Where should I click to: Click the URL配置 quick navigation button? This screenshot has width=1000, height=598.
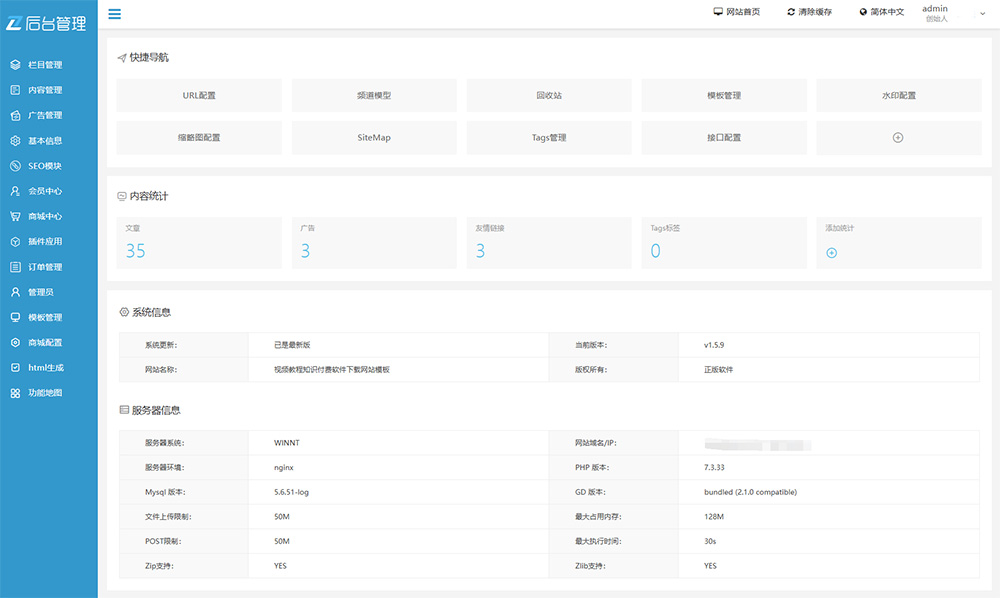pyautogui.click(x=199, y=96)
